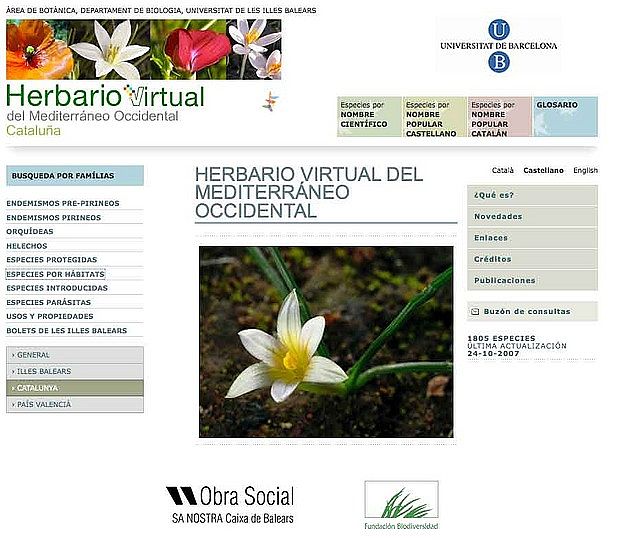
Task: Expand the País Valencià region item
Action: pyautogui.click(x=75, y=404)
